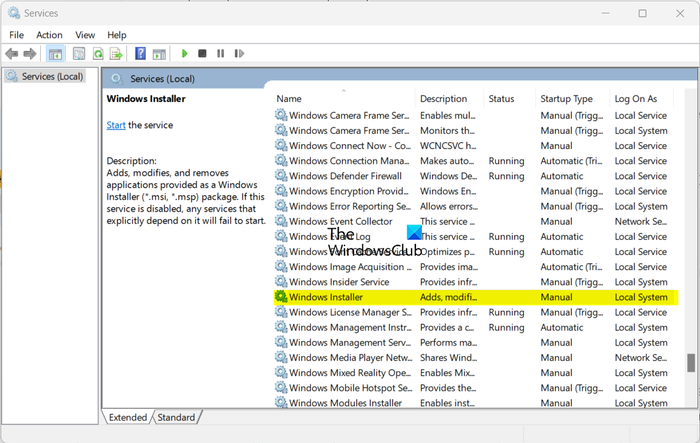Open the blue Help toolbar icon
Image resolution: width=700 pixels, height=443 pixels.
(141, 53)
